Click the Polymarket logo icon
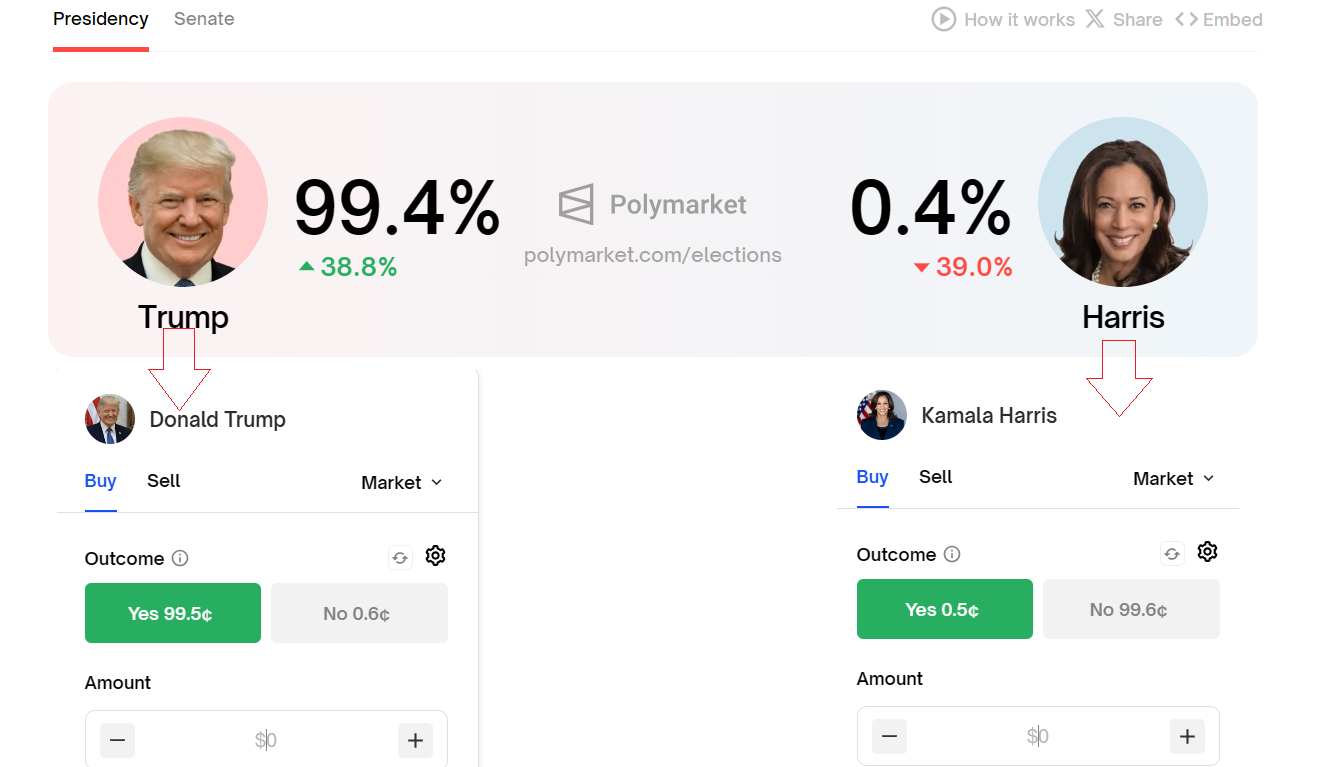 click(576, 204)
